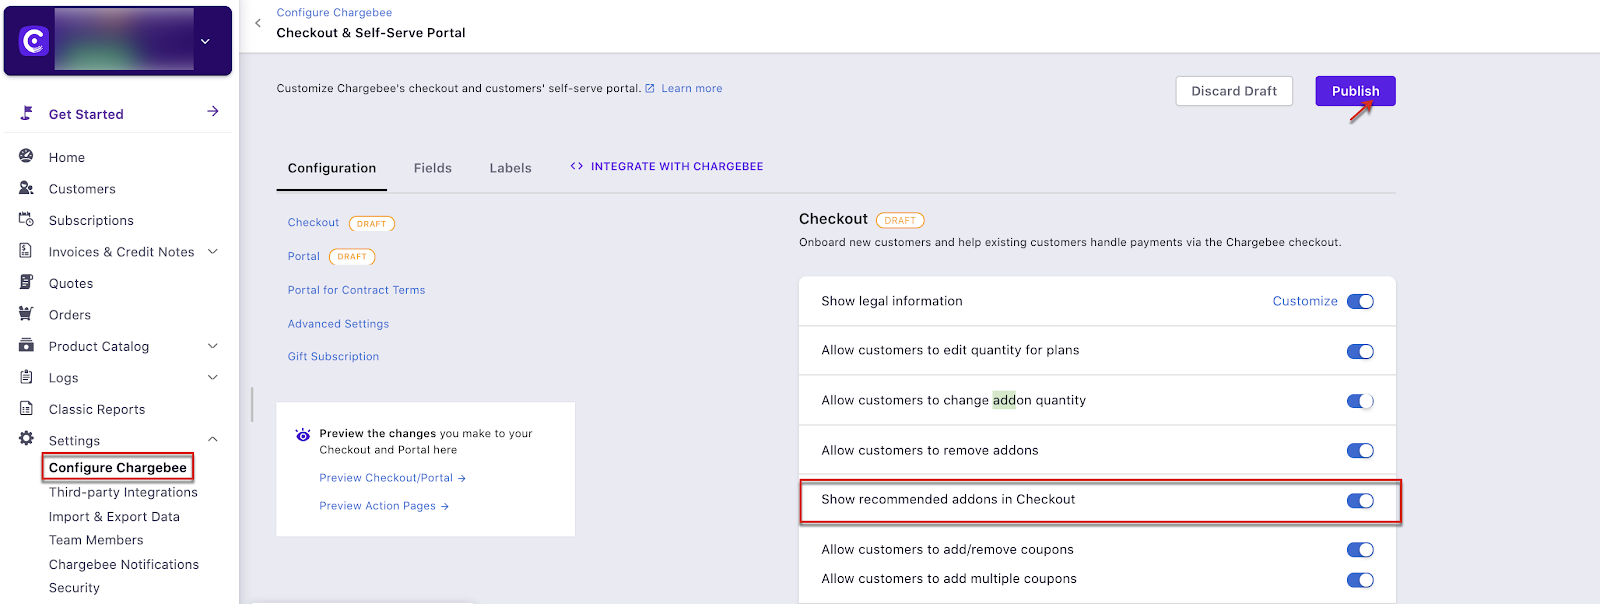
Task: Open Classic Reports in the sidebar
Action: click(97, 409)
